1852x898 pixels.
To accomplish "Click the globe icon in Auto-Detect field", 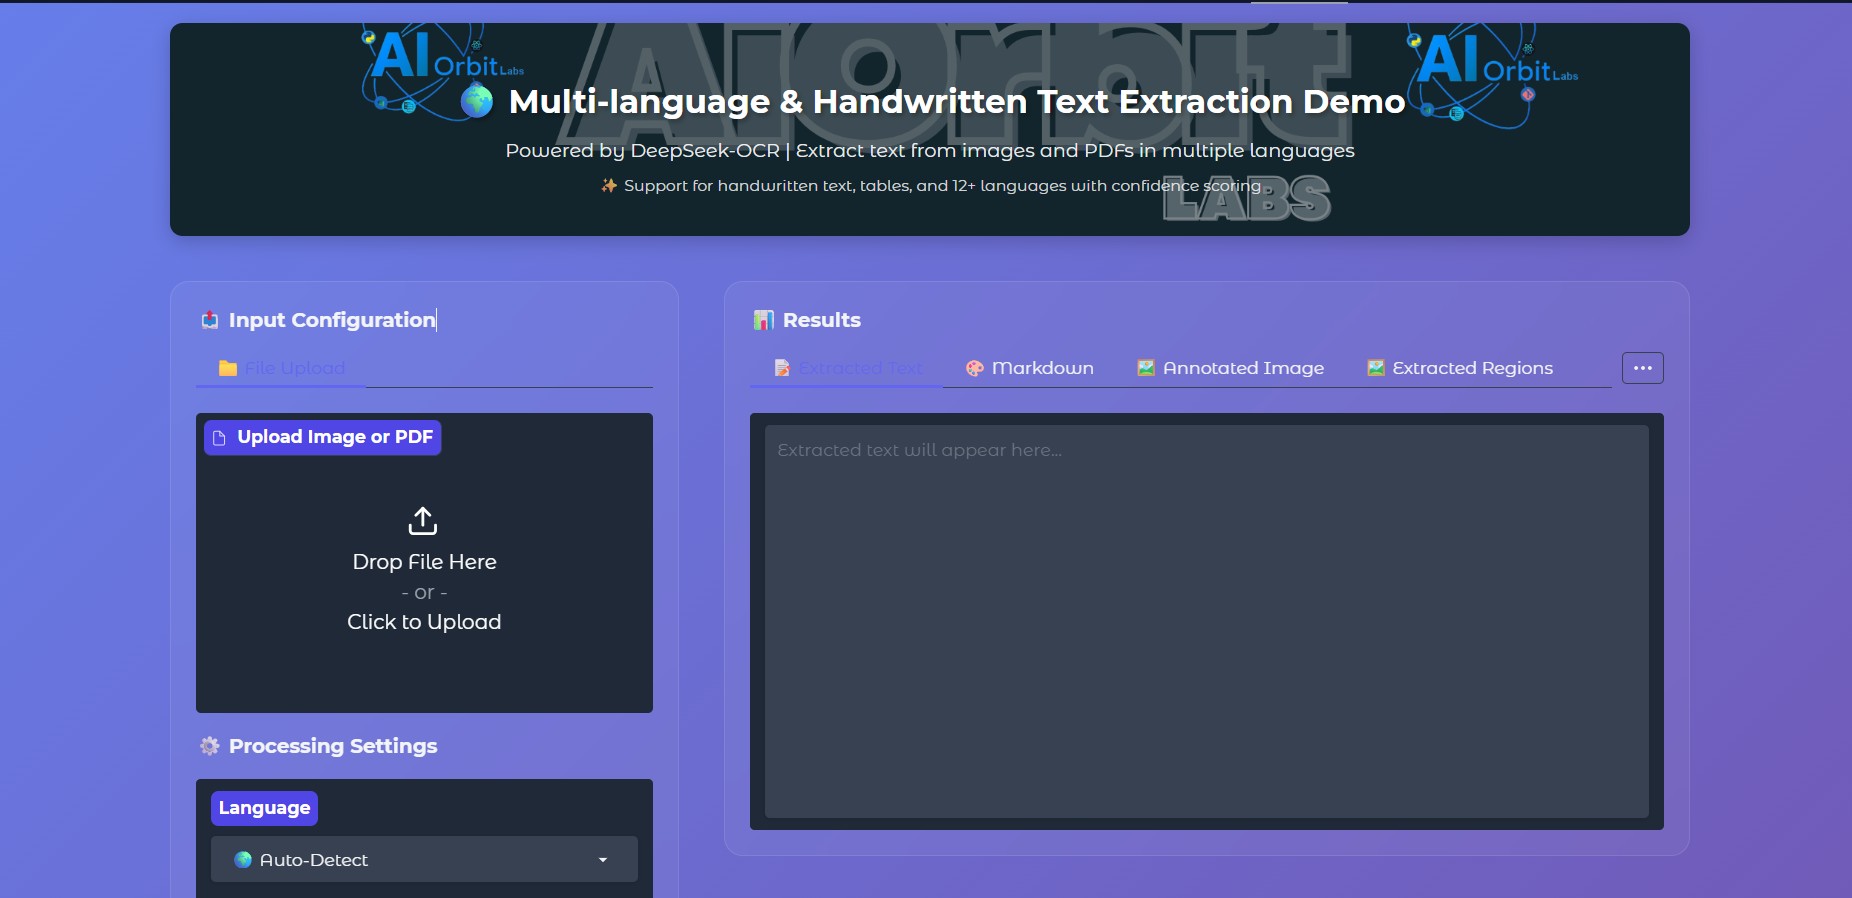I will point(243,860).
